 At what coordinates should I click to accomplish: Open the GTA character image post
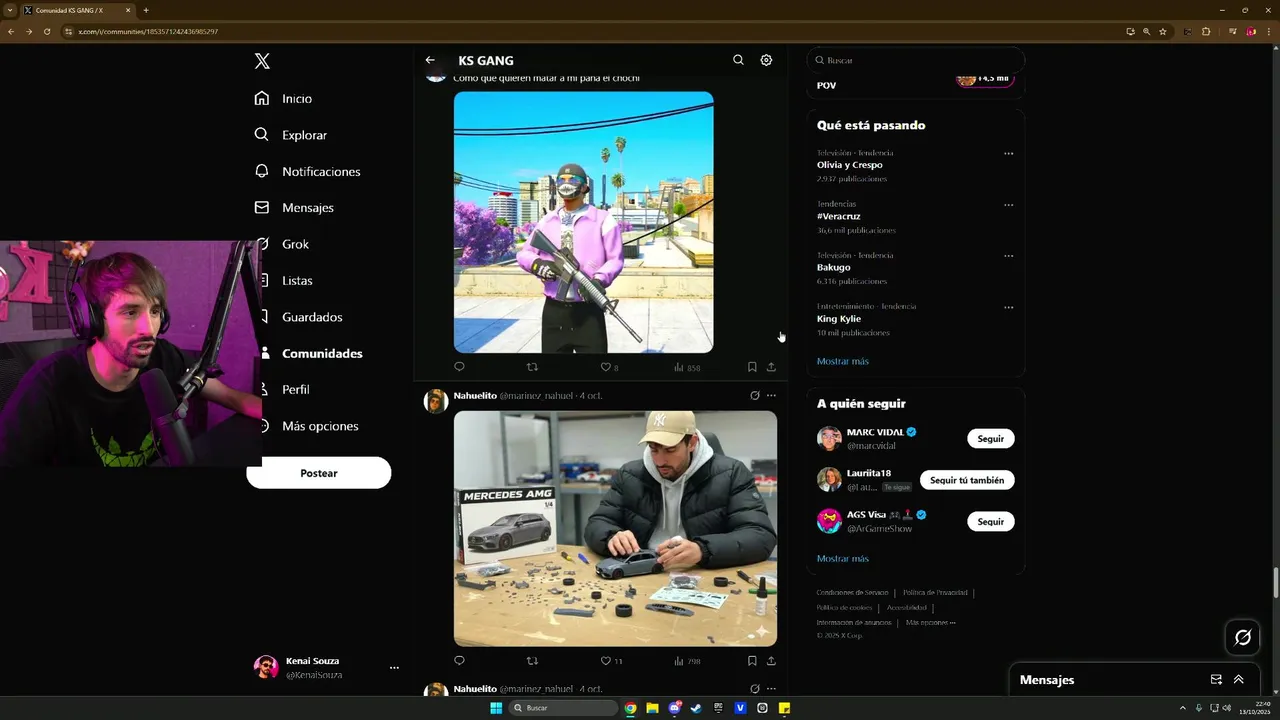[584, 222]
